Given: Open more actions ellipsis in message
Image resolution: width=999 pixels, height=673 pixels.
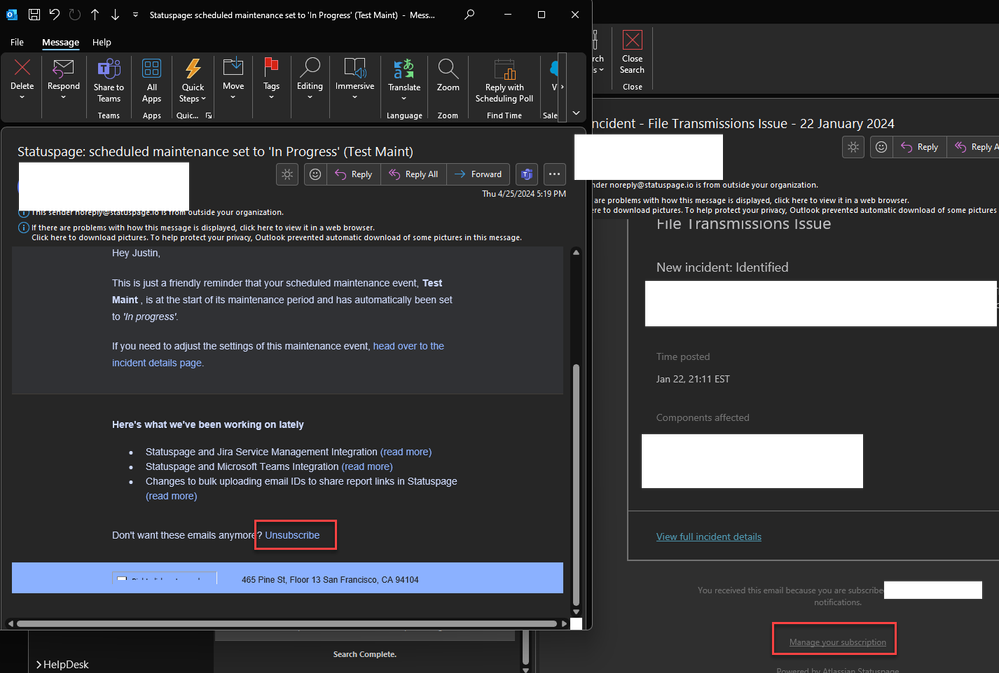Looking at the screenshot, I should (x=554, y=174).
